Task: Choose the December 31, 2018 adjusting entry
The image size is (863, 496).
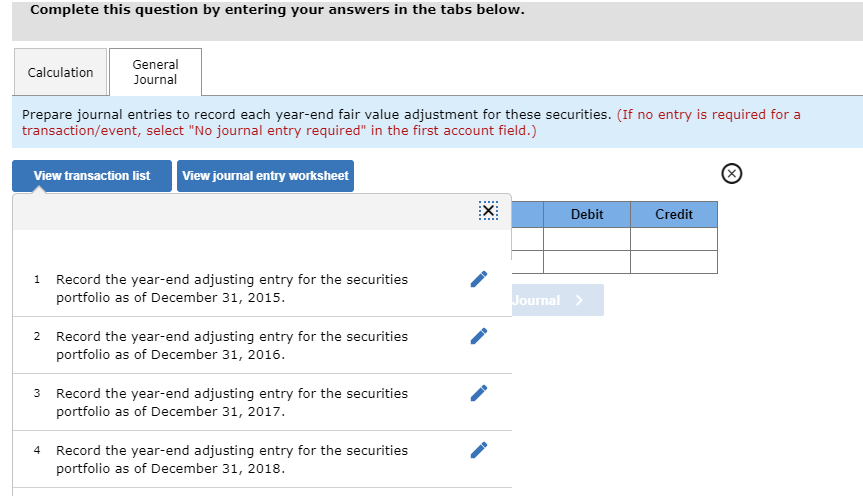Action: click(232, 459)
